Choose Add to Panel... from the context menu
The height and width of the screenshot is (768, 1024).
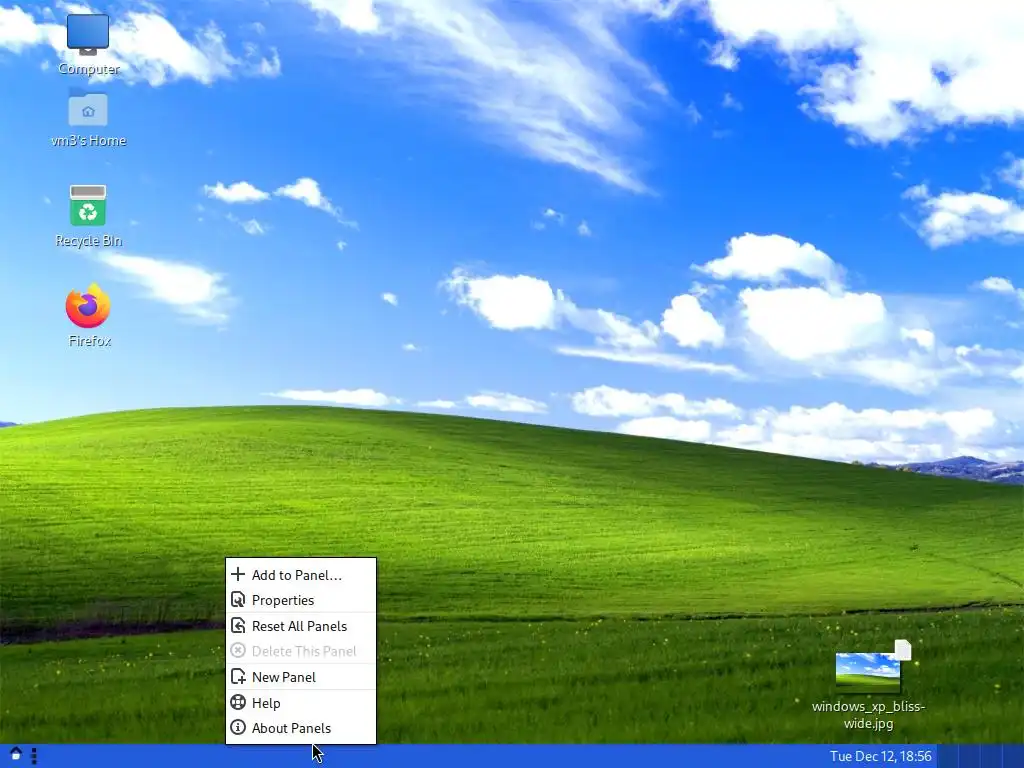tap(301, 575)
